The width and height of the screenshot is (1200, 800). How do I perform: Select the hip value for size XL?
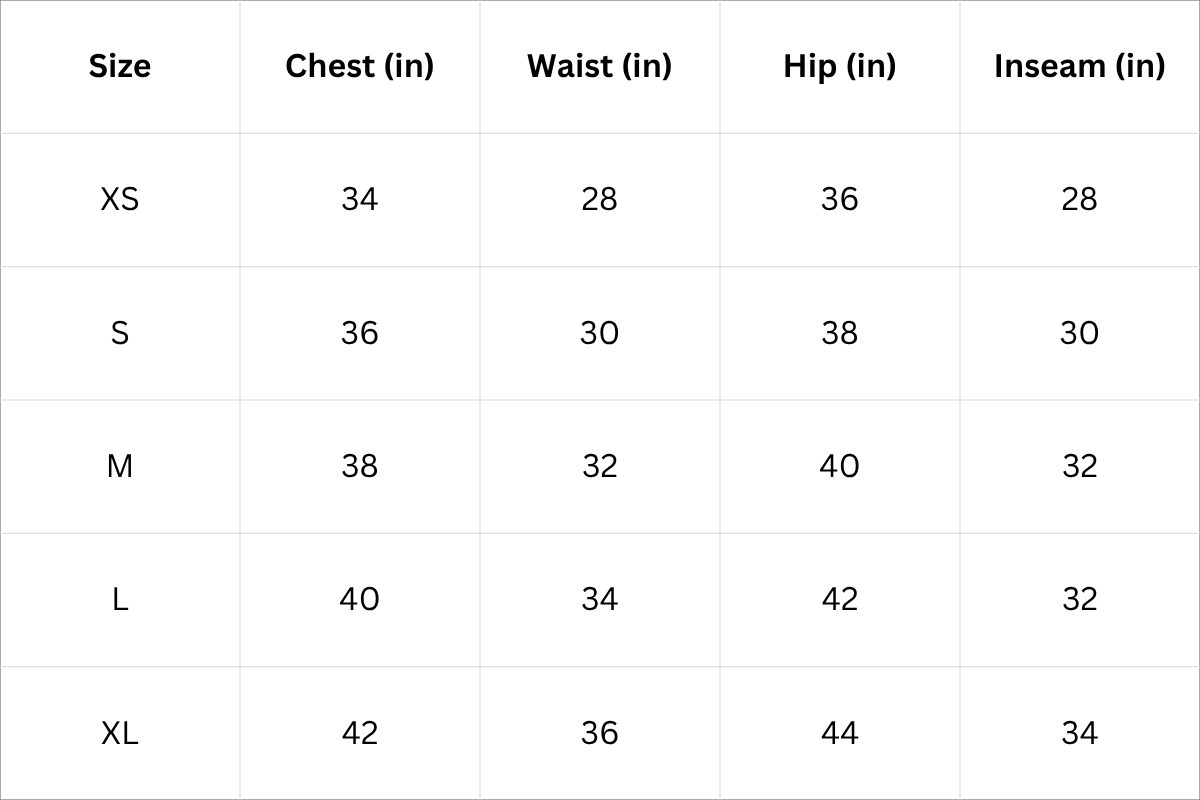coord(840,733)
